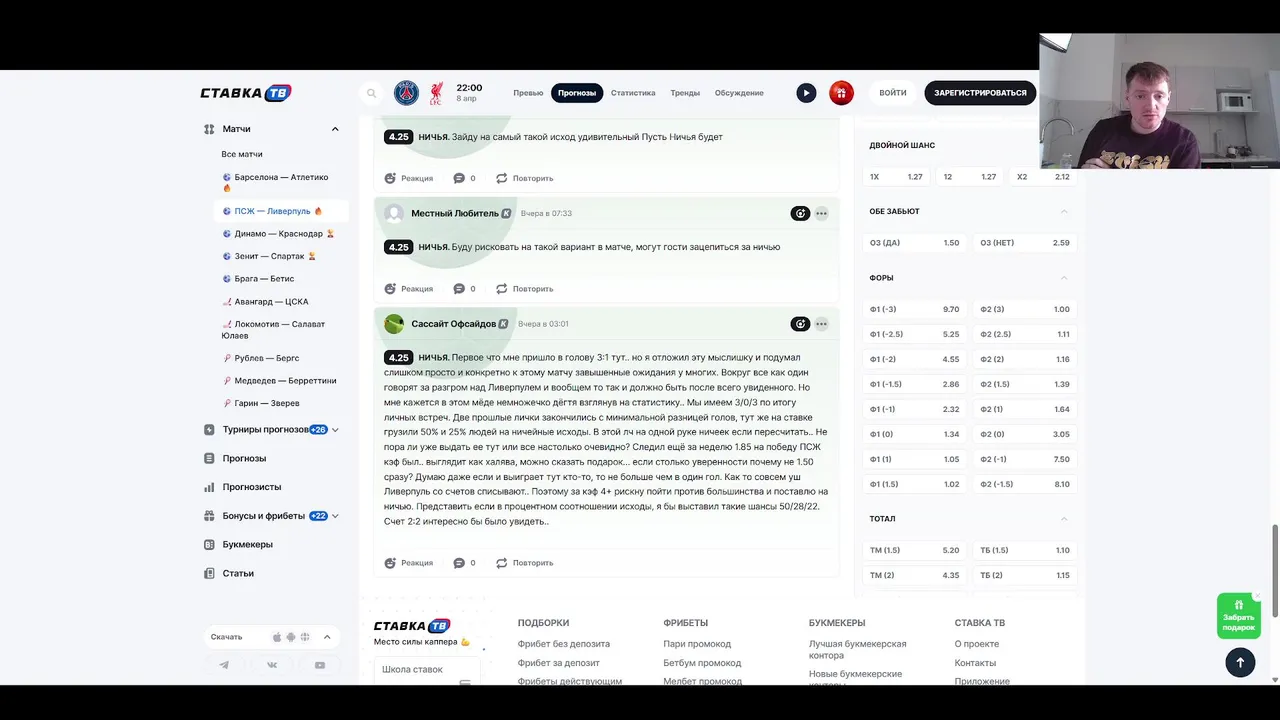Click the Зарегистрироваться button
Viewport: 1280px width, 720px height.
(x=980, y=93)
